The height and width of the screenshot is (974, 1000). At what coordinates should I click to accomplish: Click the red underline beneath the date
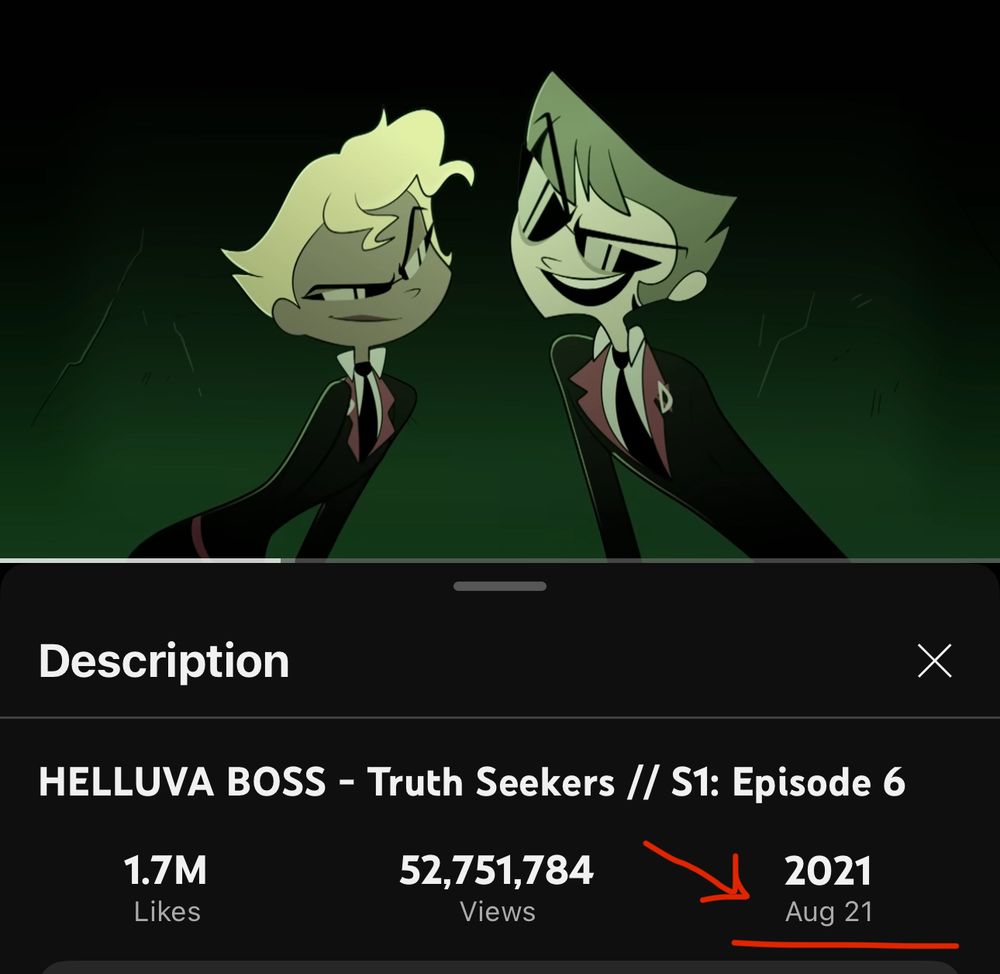point(845,943)
